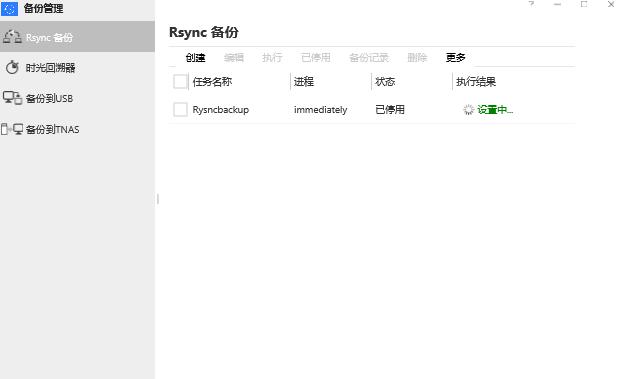The height and width of the screenshot is (379, 620).
Task: Click the 已停用 status cell of Rysncbackup
Action: [390, 109]
